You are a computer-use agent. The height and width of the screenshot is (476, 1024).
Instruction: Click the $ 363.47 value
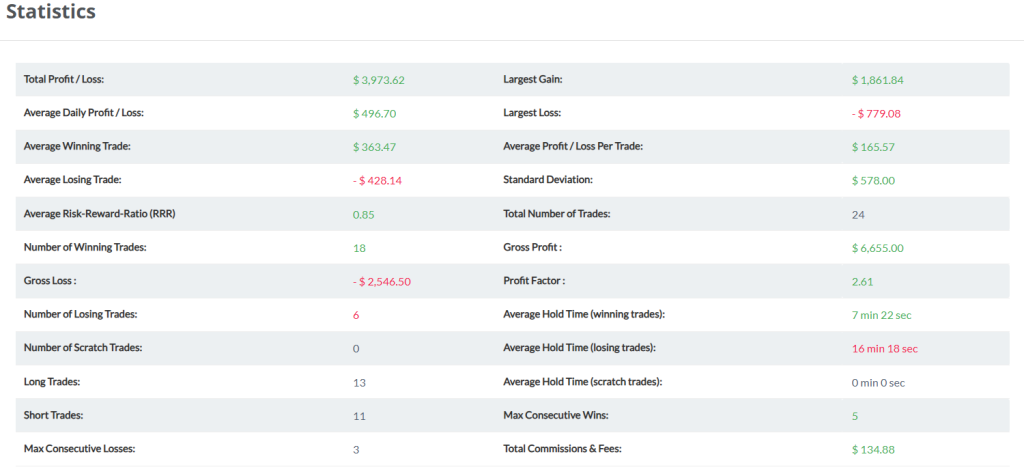coord(374,147)
